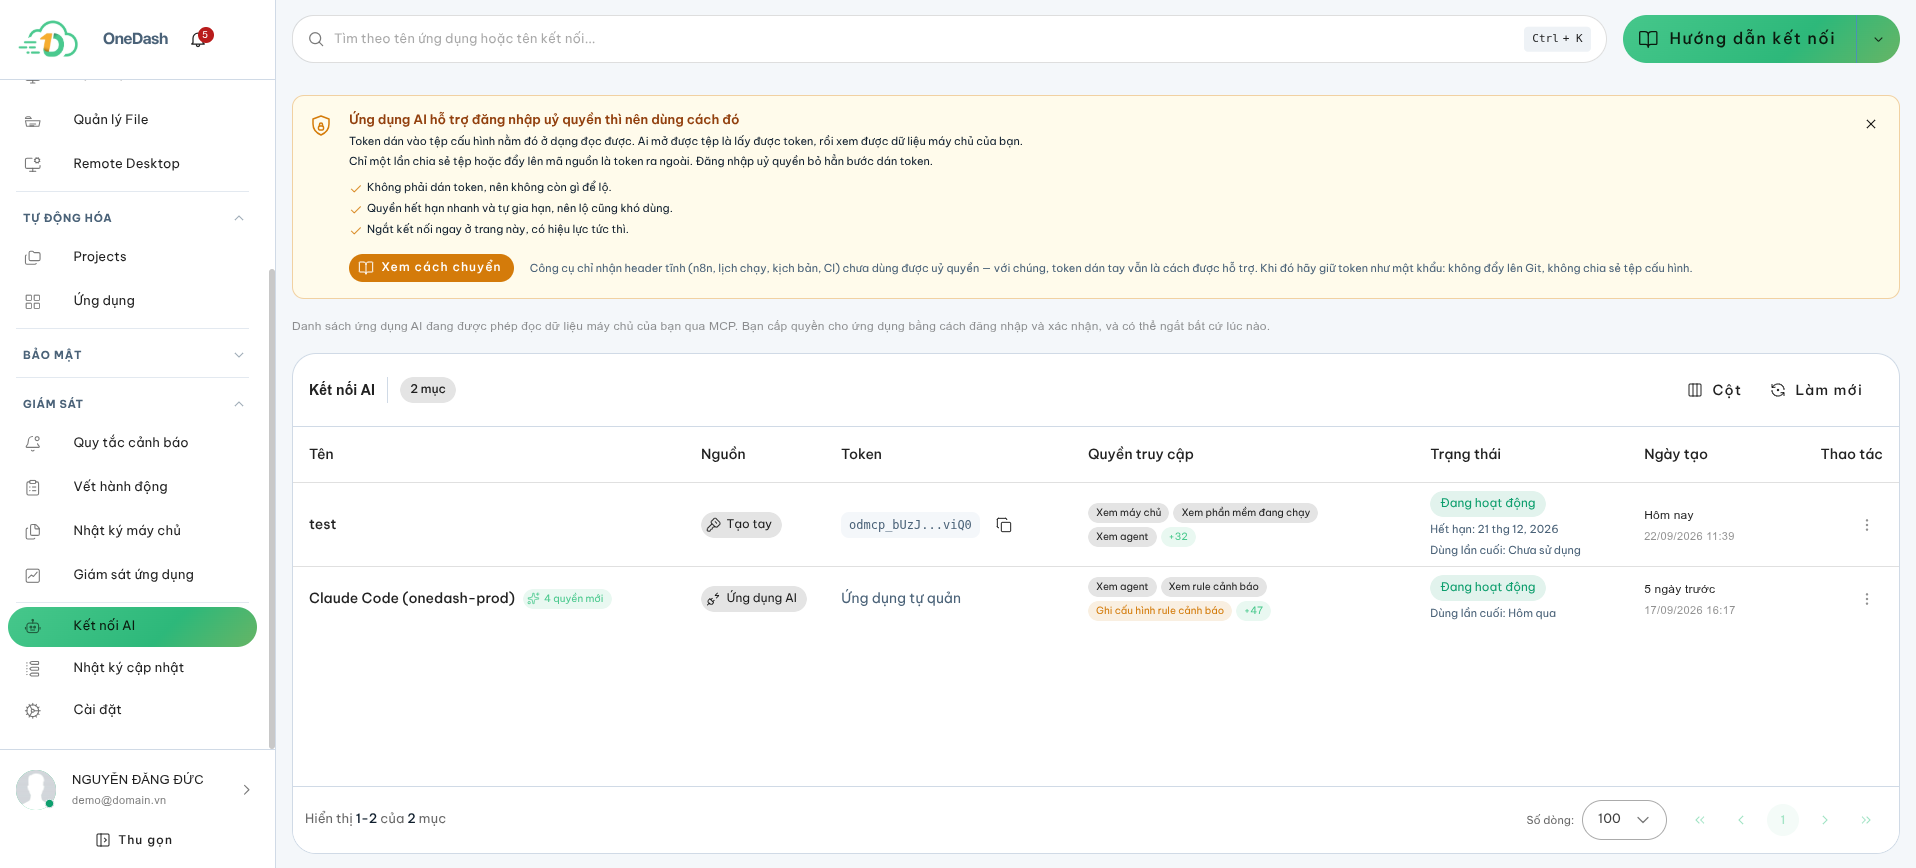Copy the odmcp token to clipboard

pyautogui.click(x=1004, y=525)
